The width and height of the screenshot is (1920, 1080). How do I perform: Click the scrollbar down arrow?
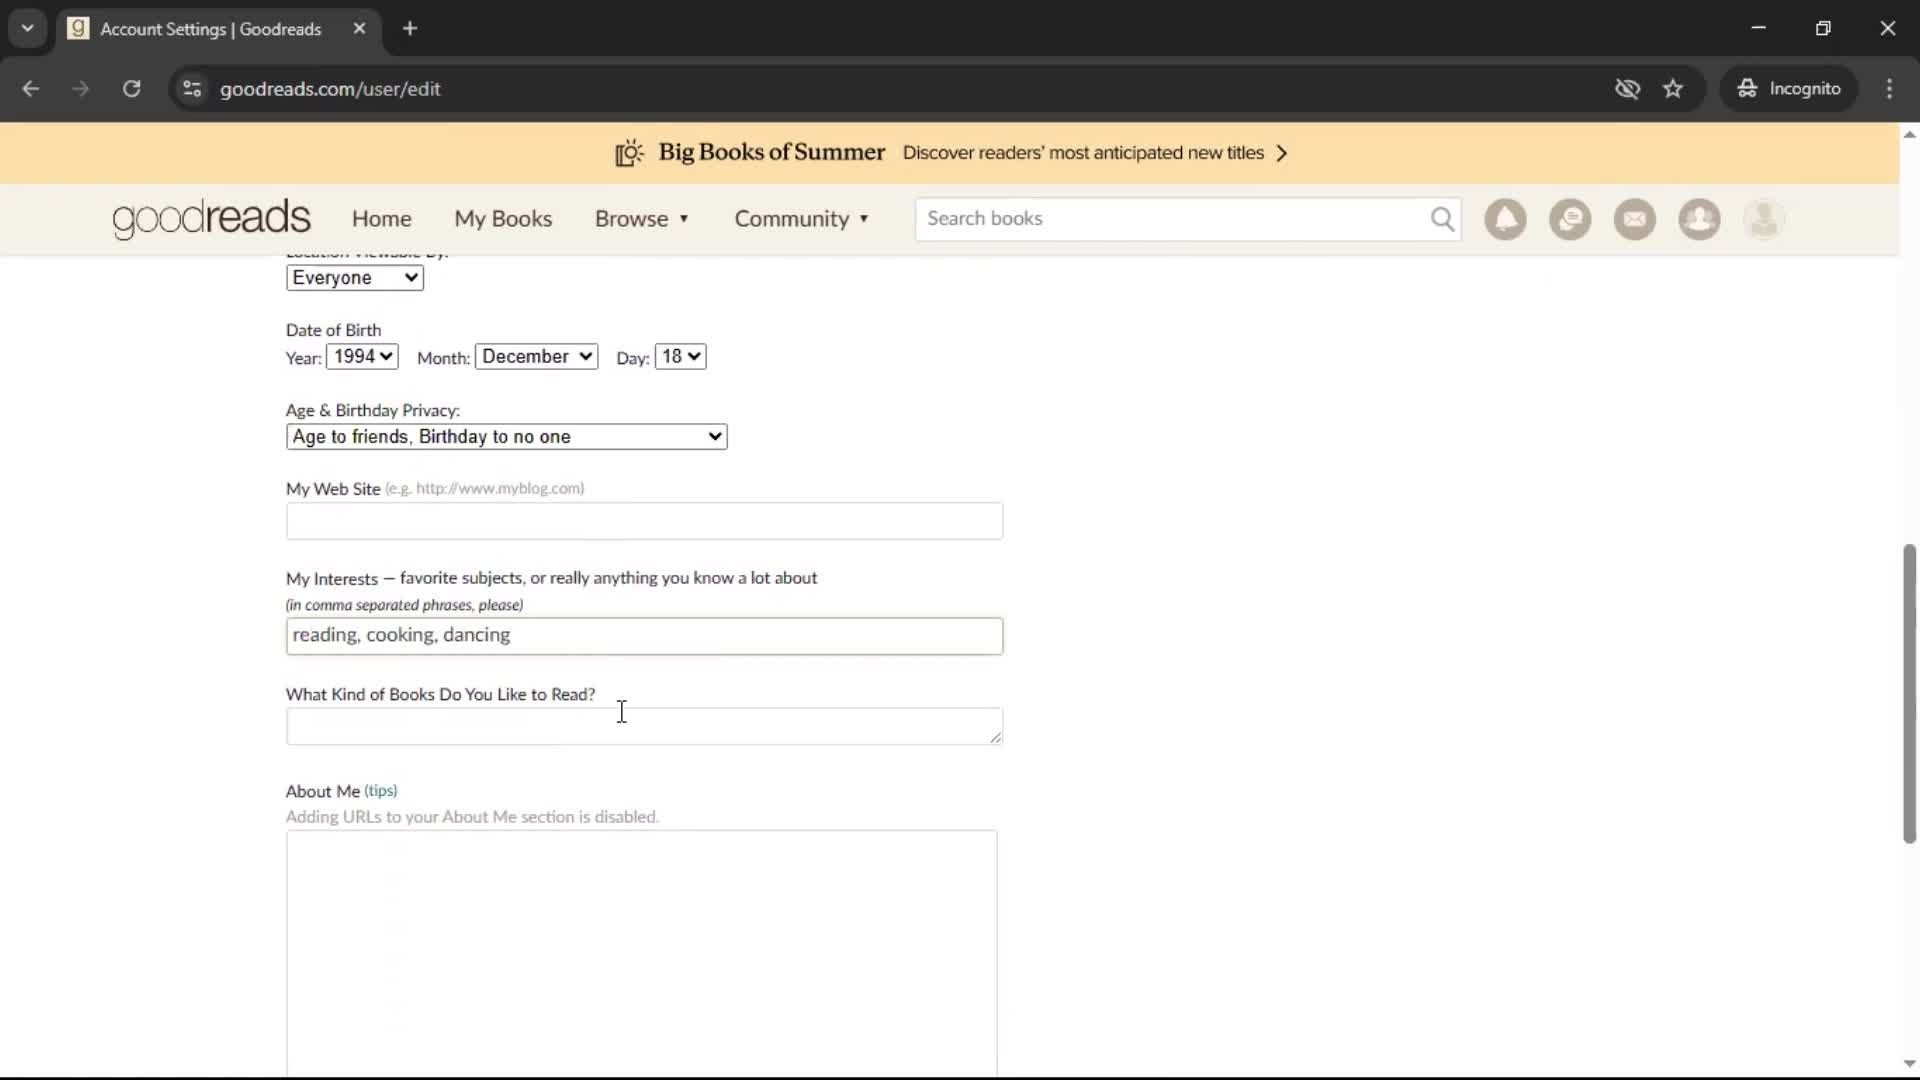pos(1909,1064)
